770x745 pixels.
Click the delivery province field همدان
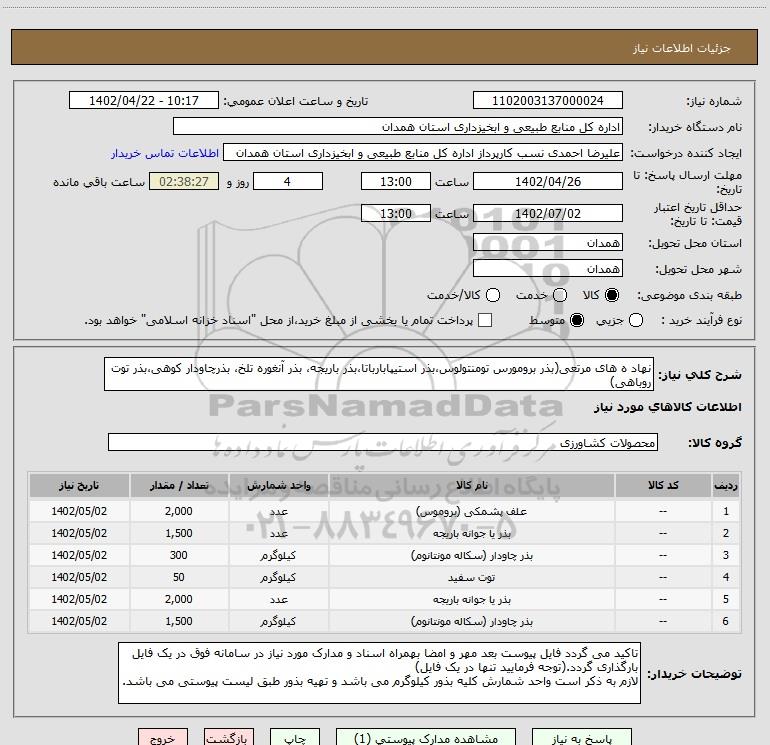point(548,243)
